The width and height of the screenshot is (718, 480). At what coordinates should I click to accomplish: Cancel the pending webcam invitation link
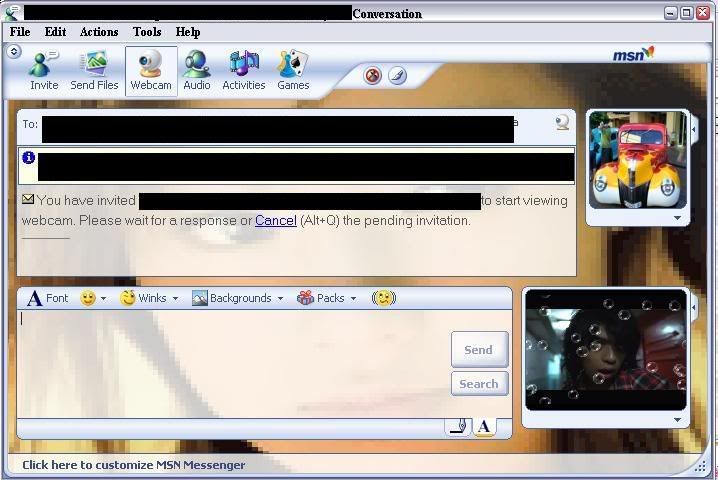click(x=276, y=220)
